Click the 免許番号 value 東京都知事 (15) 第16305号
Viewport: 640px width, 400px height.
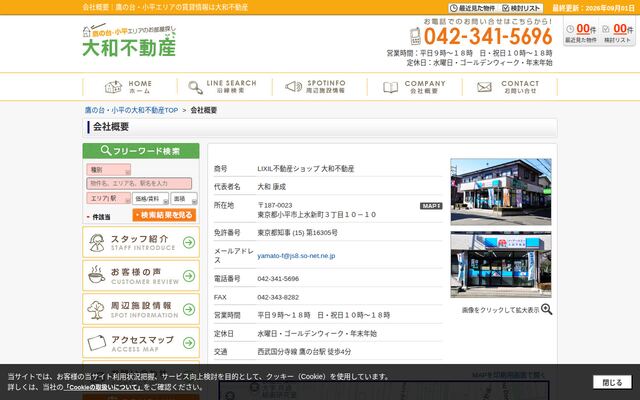click(297, 233)
